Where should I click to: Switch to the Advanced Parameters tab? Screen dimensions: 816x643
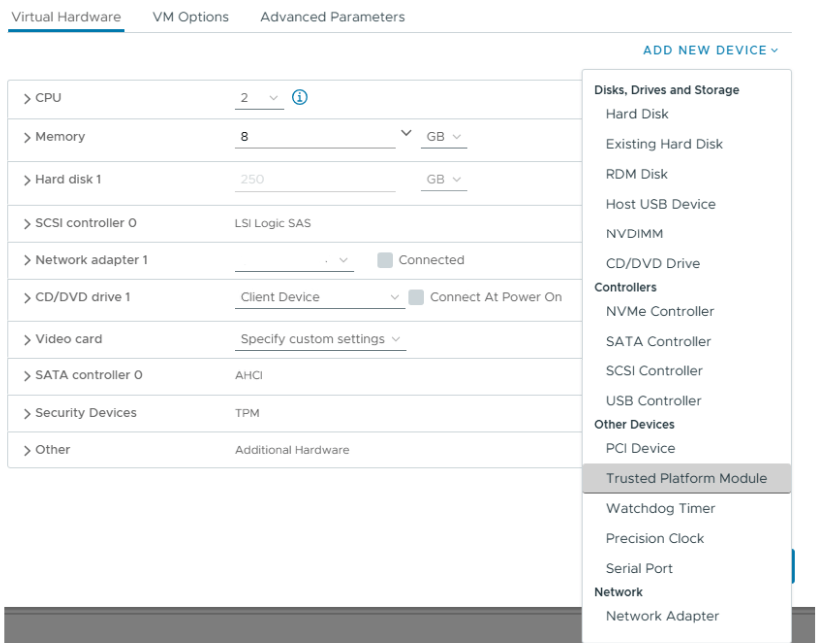tap(332, 17)
